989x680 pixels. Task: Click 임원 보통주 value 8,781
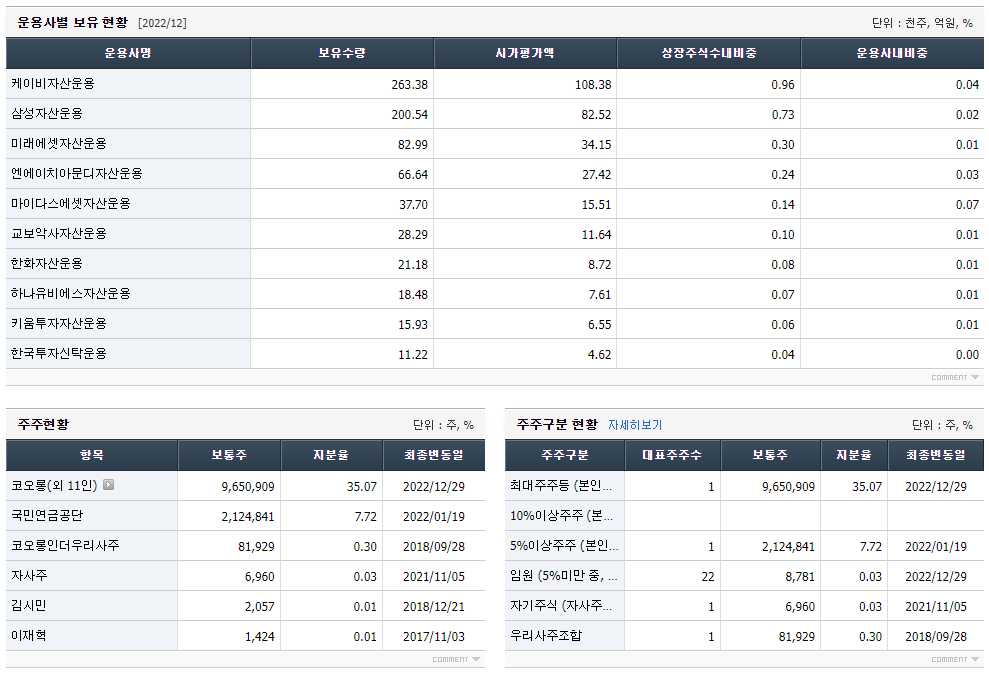799,577
